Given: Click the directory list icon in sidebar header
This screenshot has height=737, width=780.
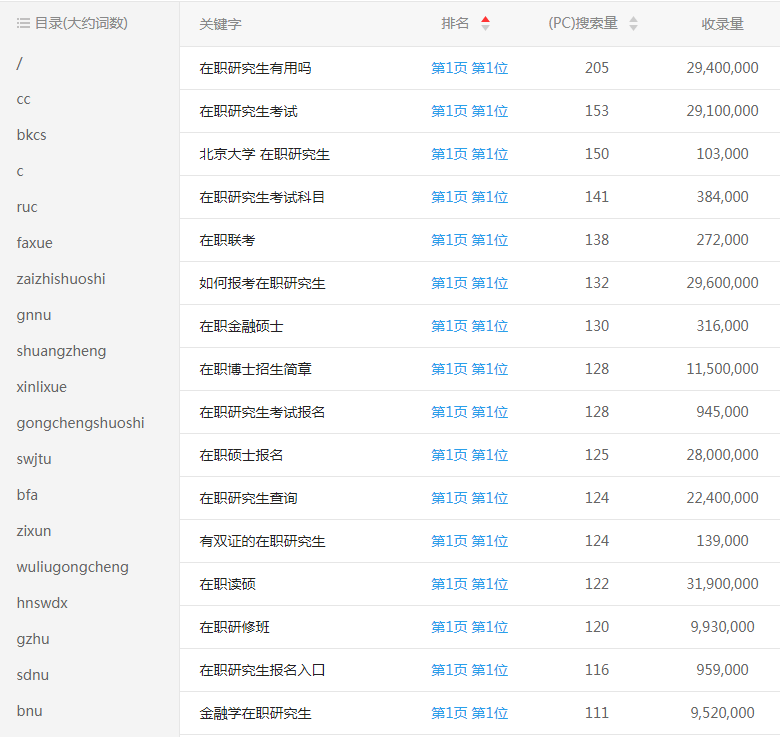Looking at the screenshot, I should point(23,23).
